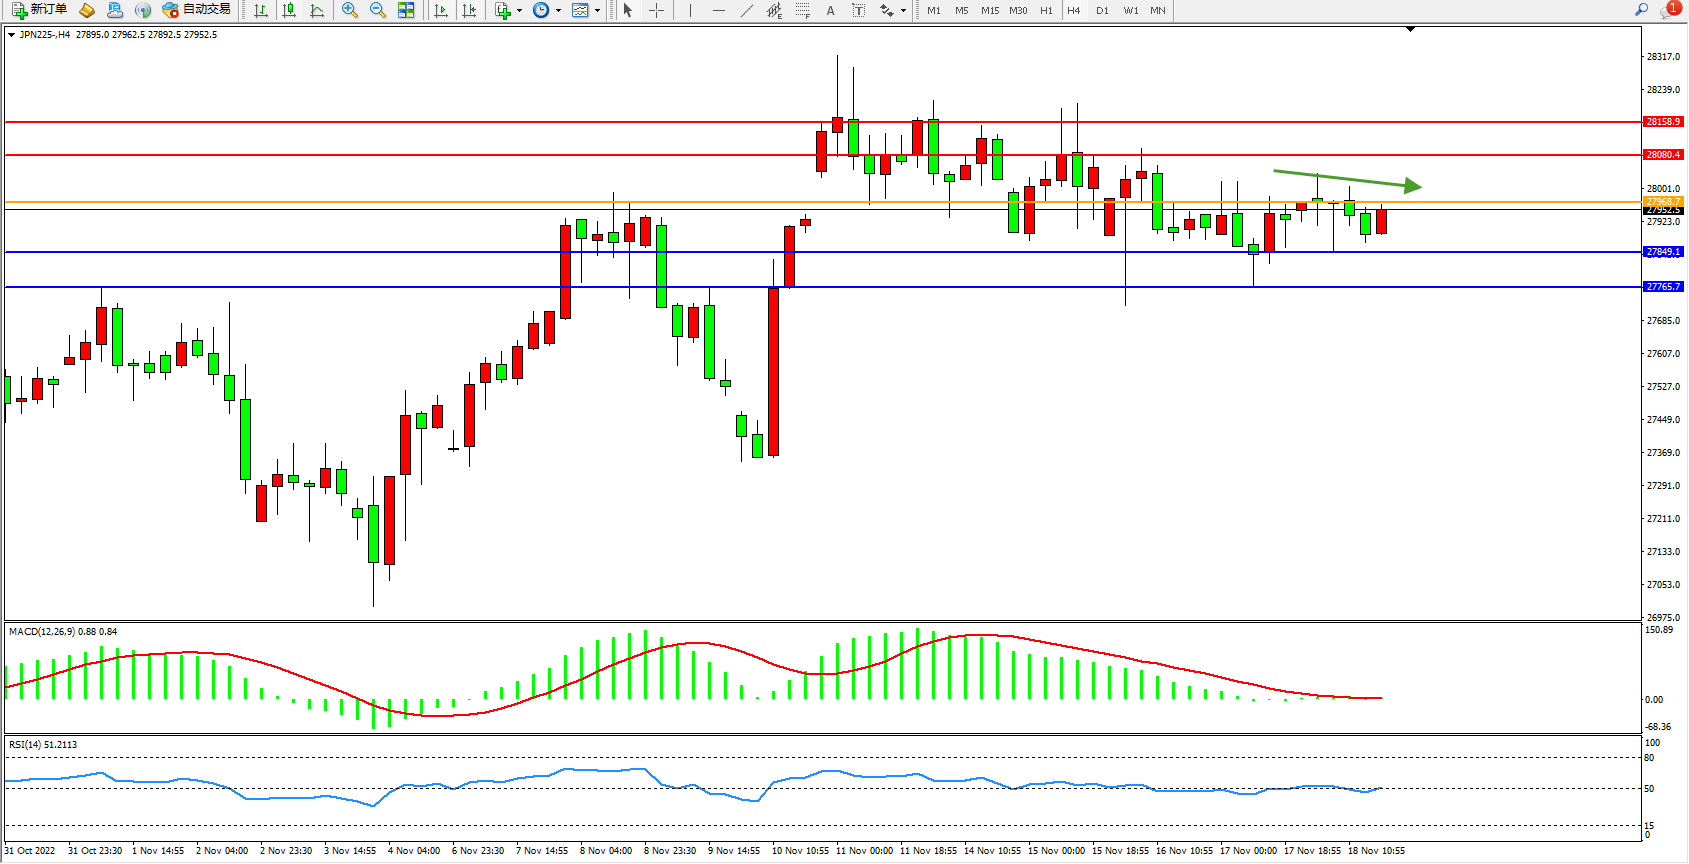The width and height of the screenshot is (1689, 864).
Task: Pick the Fibonacci retracement tool
Action: [x=803, y=10]
